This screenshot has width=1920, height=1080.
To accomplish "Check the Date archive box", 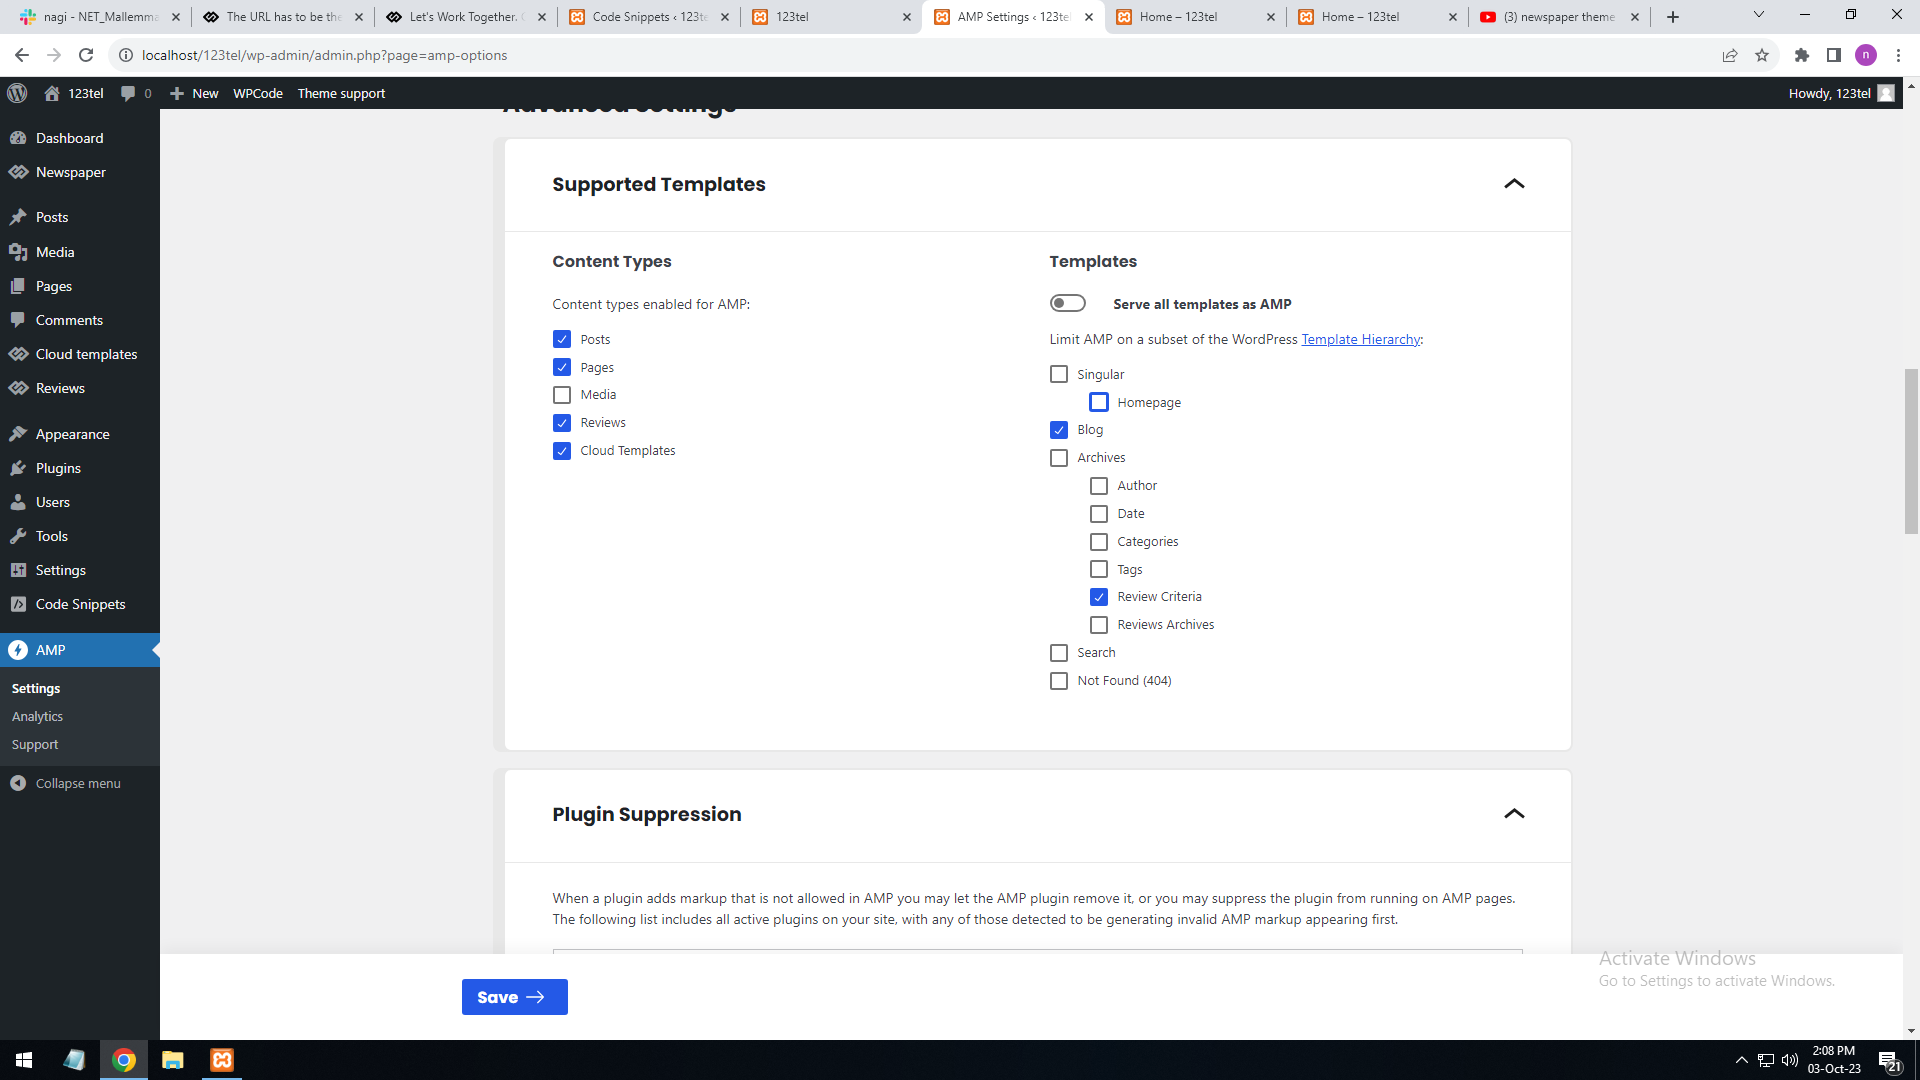I will [1099, 514].
